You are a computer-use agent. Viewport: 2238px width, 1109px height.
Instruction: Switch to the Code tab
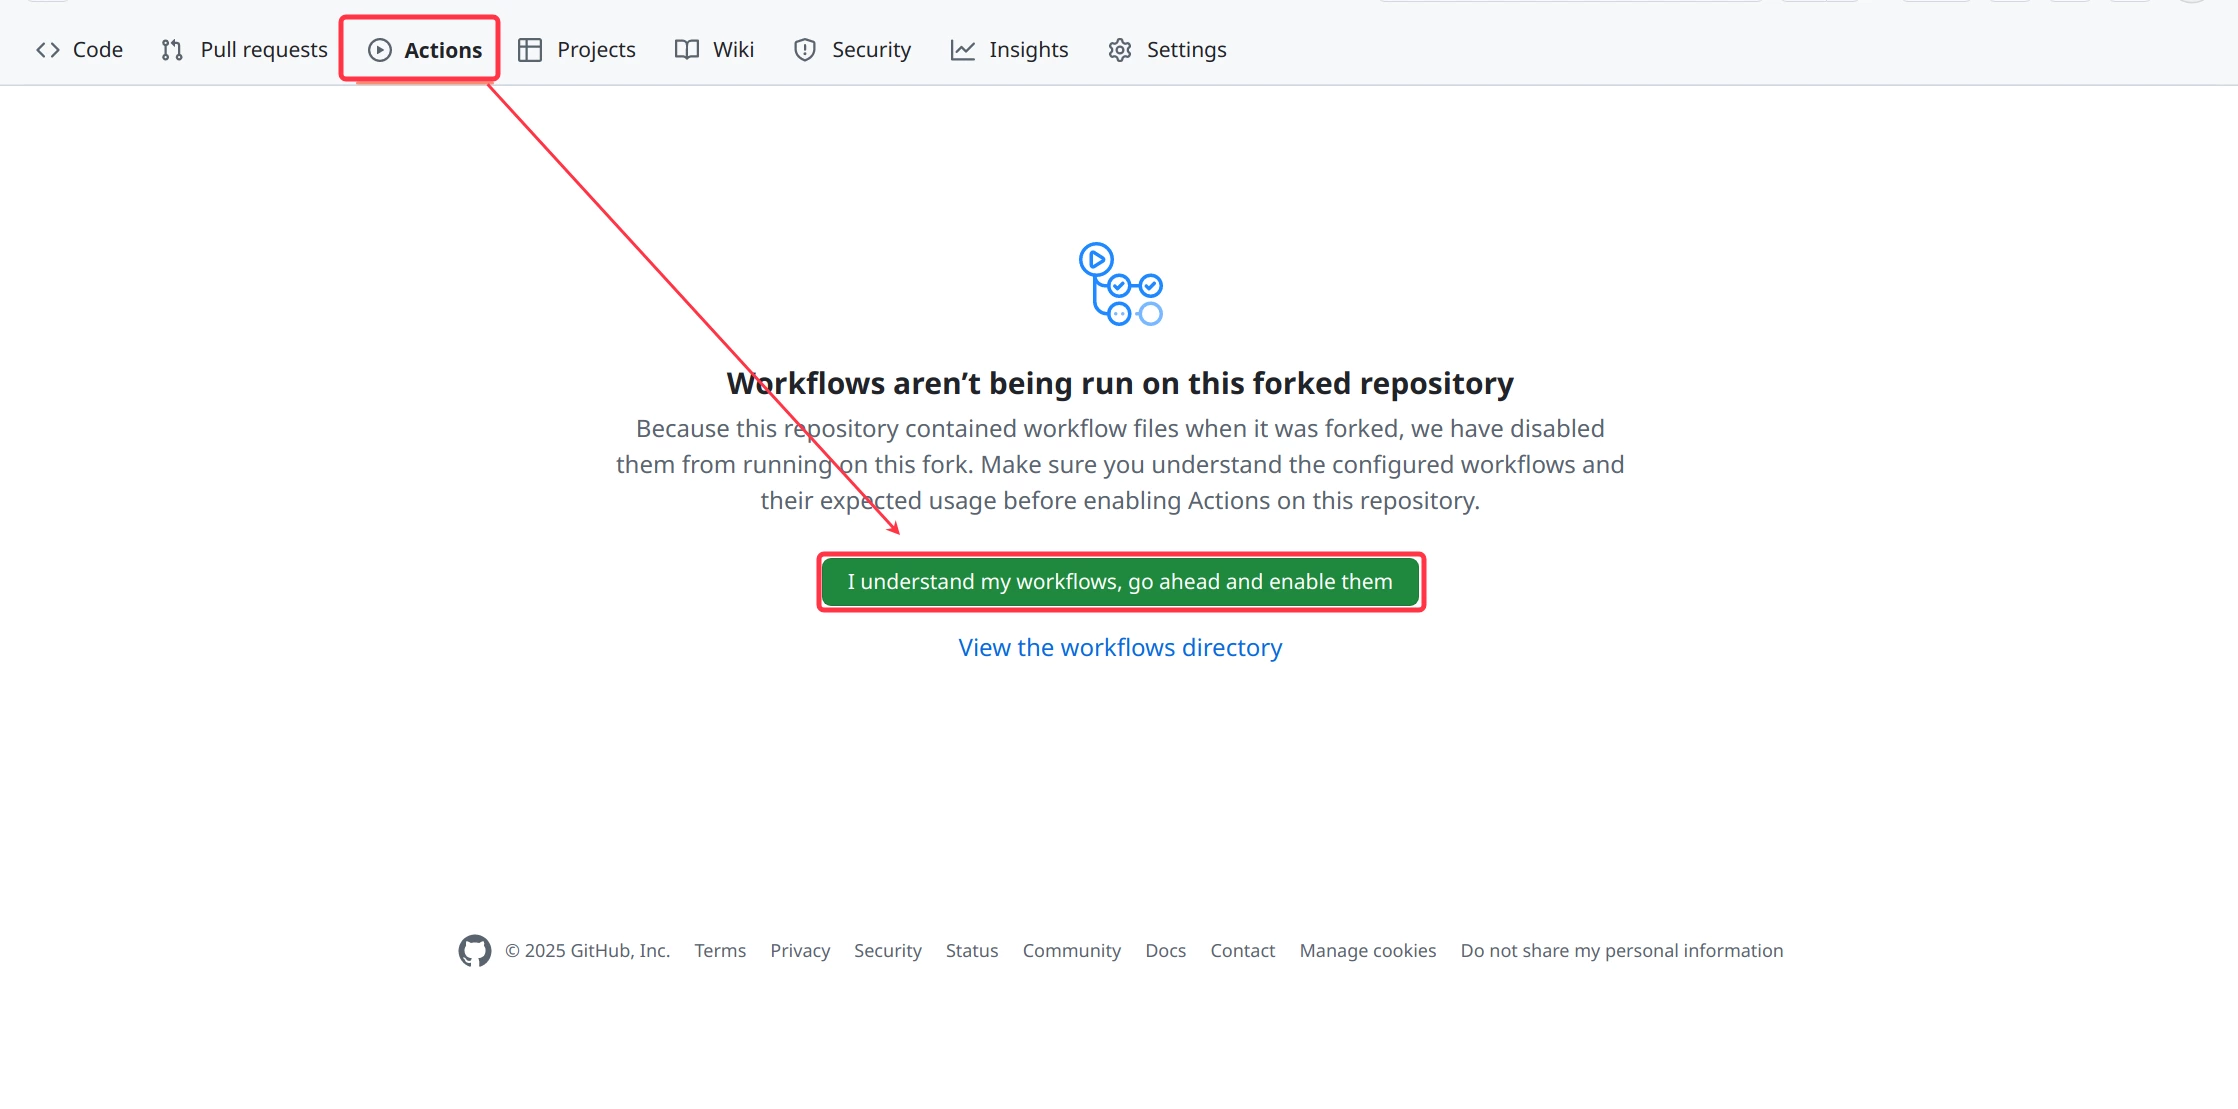[x=96, y=49]
